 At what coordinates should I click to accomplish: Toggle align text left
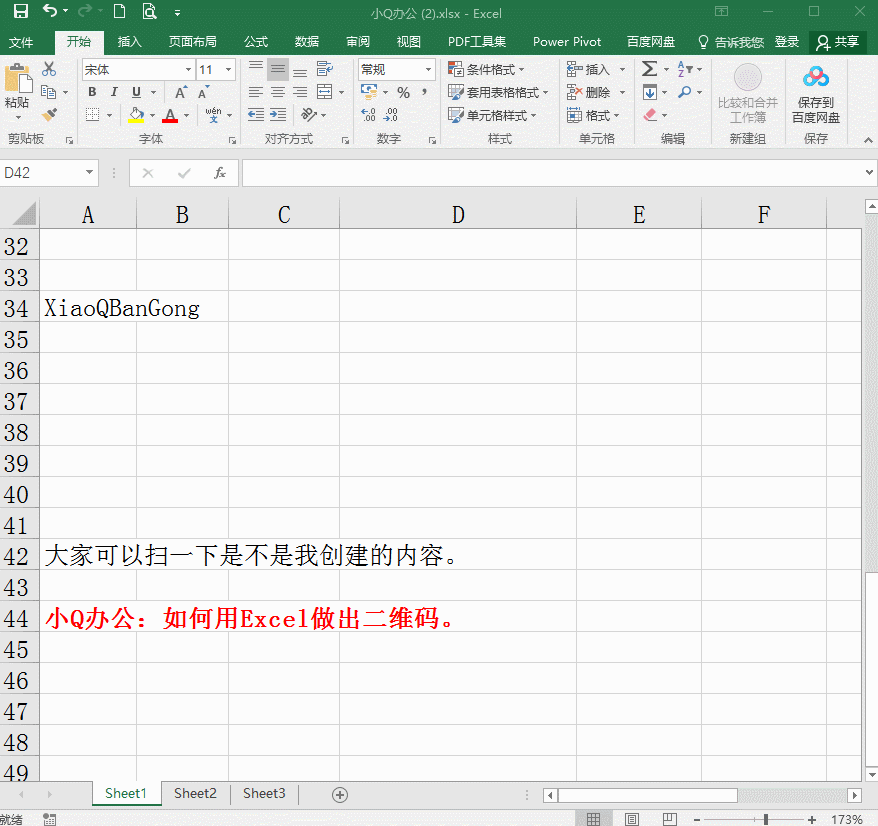[256, 92]
